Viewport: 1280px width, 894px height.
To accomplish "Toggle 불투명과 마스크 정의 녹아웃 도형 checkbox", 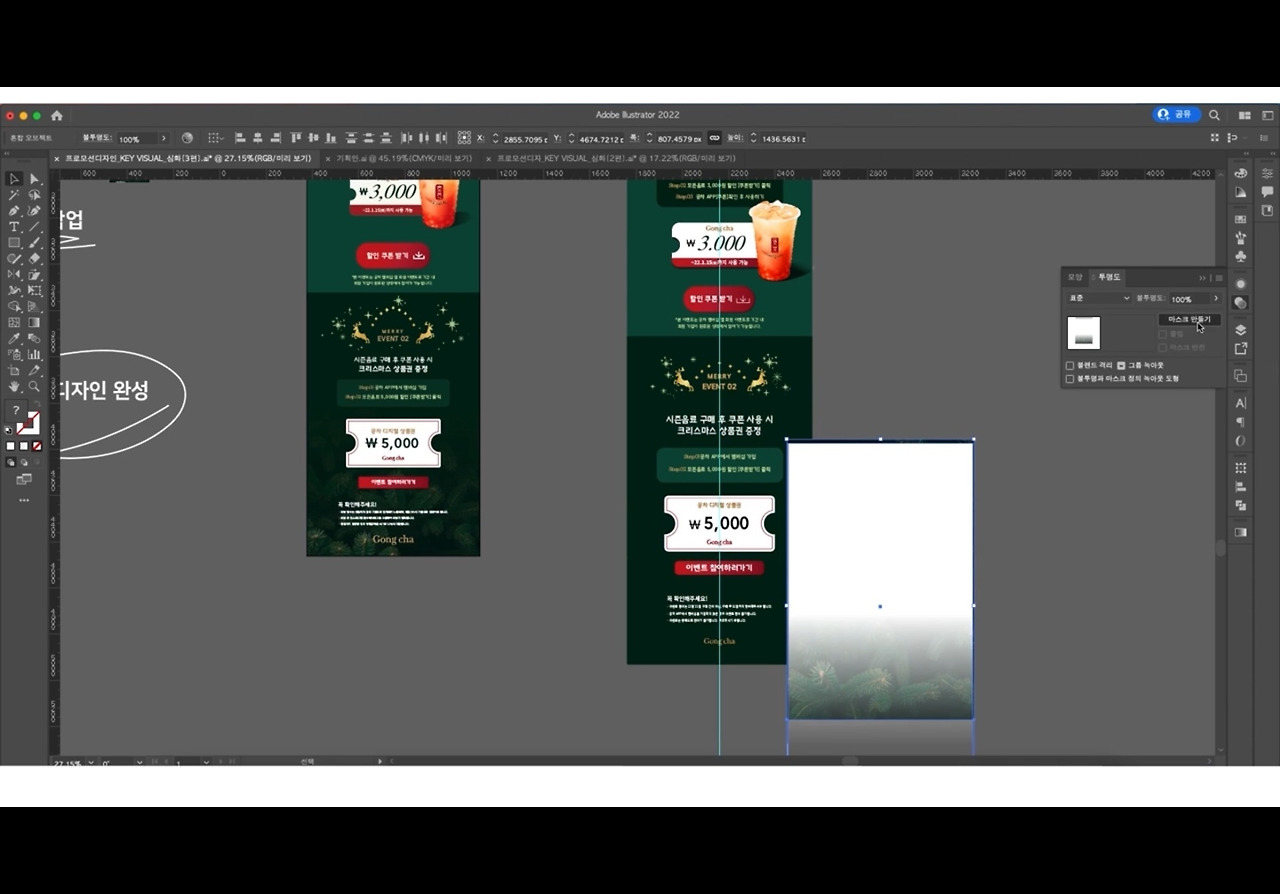I will [1070, 379].
